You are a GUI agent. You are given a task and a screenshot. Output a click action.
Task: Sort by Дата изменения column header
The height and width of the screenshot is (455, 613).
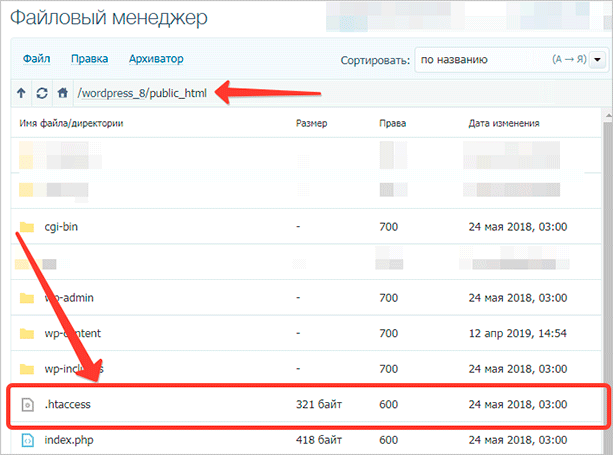coord(504,124)
